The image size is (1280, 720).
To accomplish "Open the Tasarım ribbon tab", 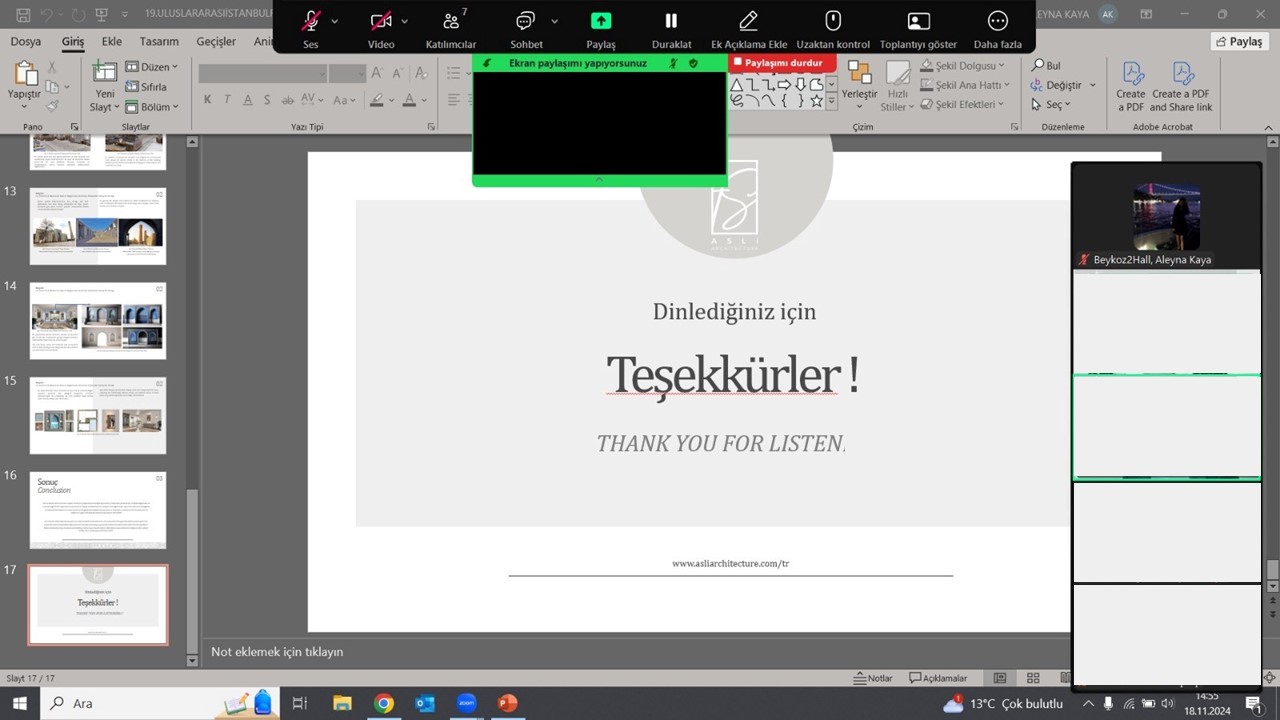I will [159, 42].
